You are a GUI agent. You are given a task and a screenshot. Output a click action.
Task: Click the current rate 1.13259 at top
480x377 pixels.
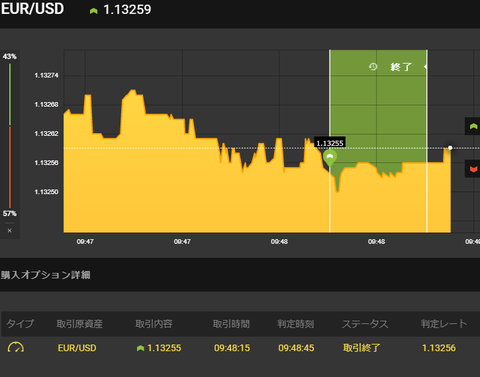point(127,10)
